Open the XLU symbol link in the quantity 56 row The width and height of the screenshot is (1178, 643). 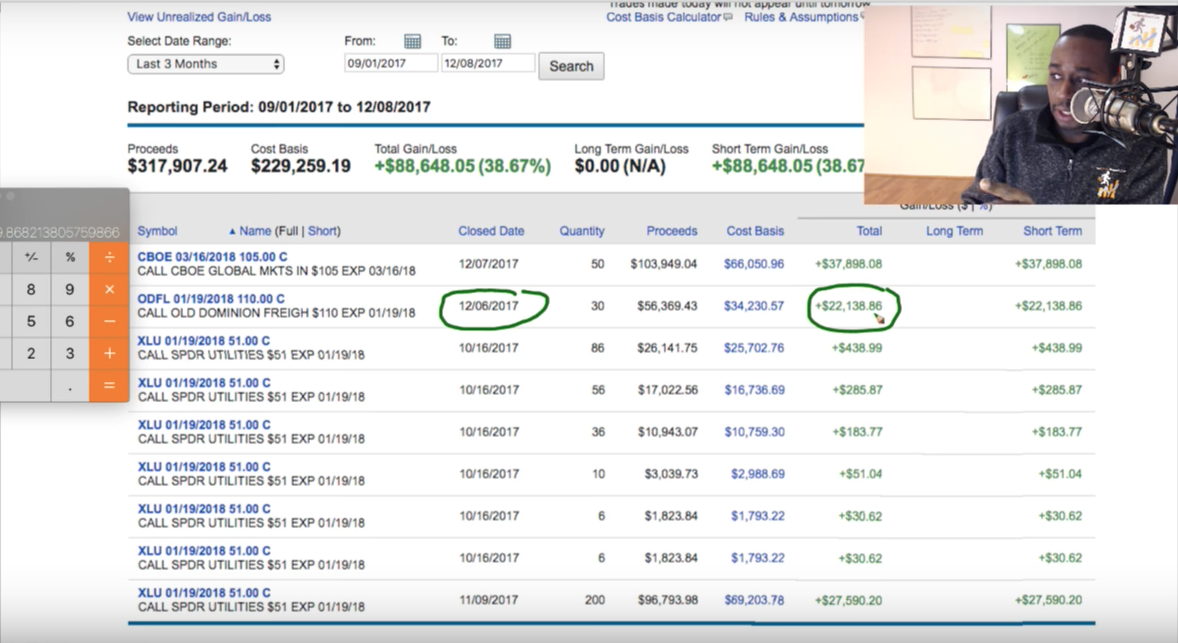(204, 383)
